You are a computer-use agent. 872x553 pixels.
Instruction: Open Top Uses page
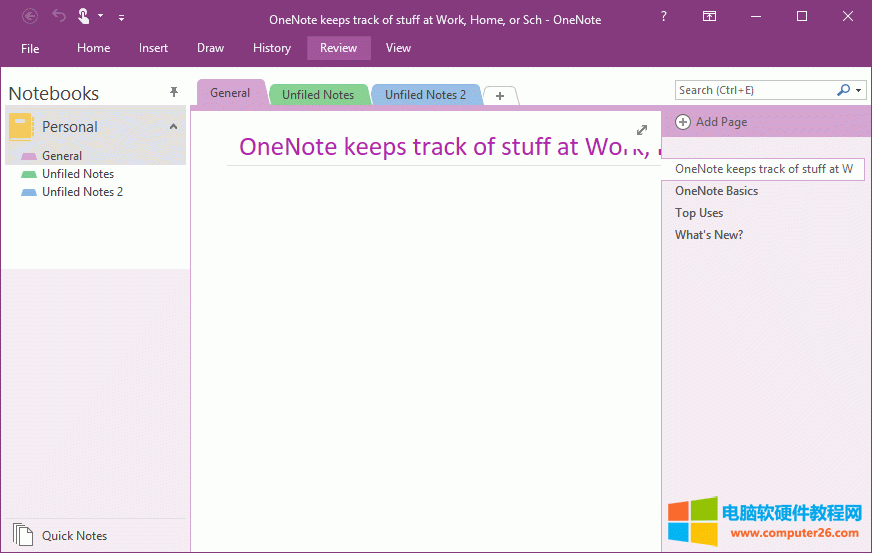click(x=698, y=213)
